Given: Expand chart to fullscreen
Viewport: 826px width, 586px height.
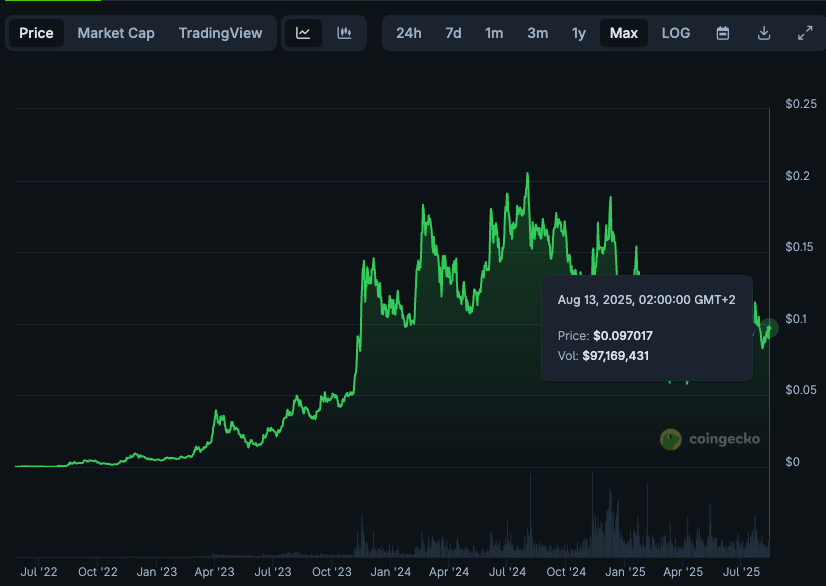Looking at the screenshot, I should (x=805, y=33).
